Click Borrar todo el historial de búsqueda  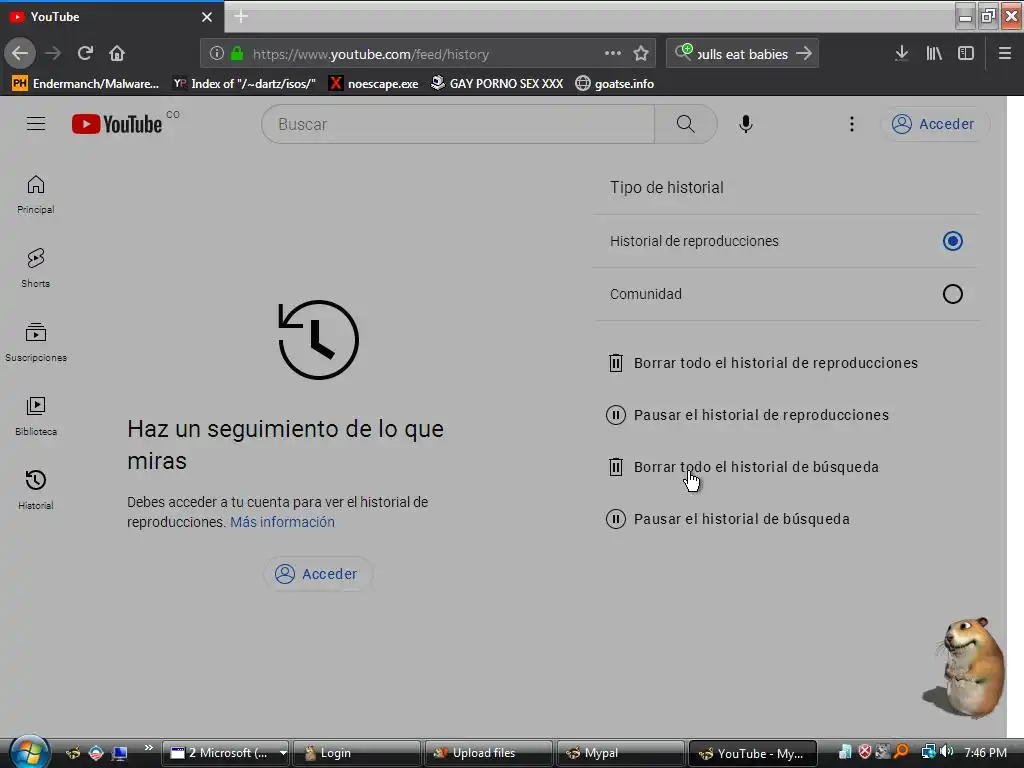click(743, 467)
